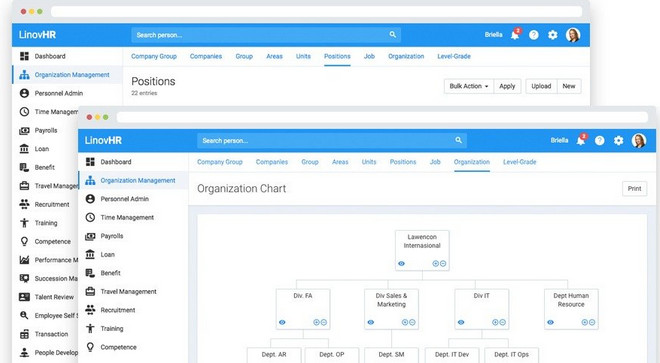
Task: Open help icon in front window
Action: [x=599, y=141]
